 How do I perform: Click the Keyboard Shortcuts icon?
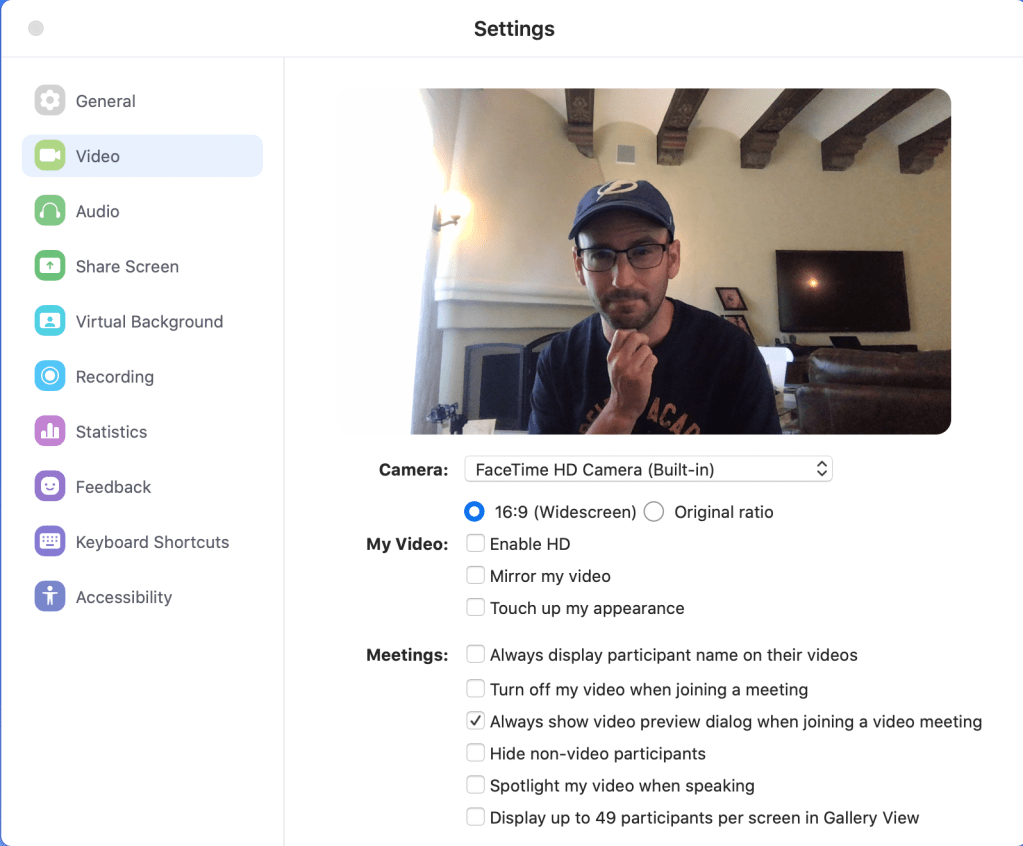pos(50,542)
